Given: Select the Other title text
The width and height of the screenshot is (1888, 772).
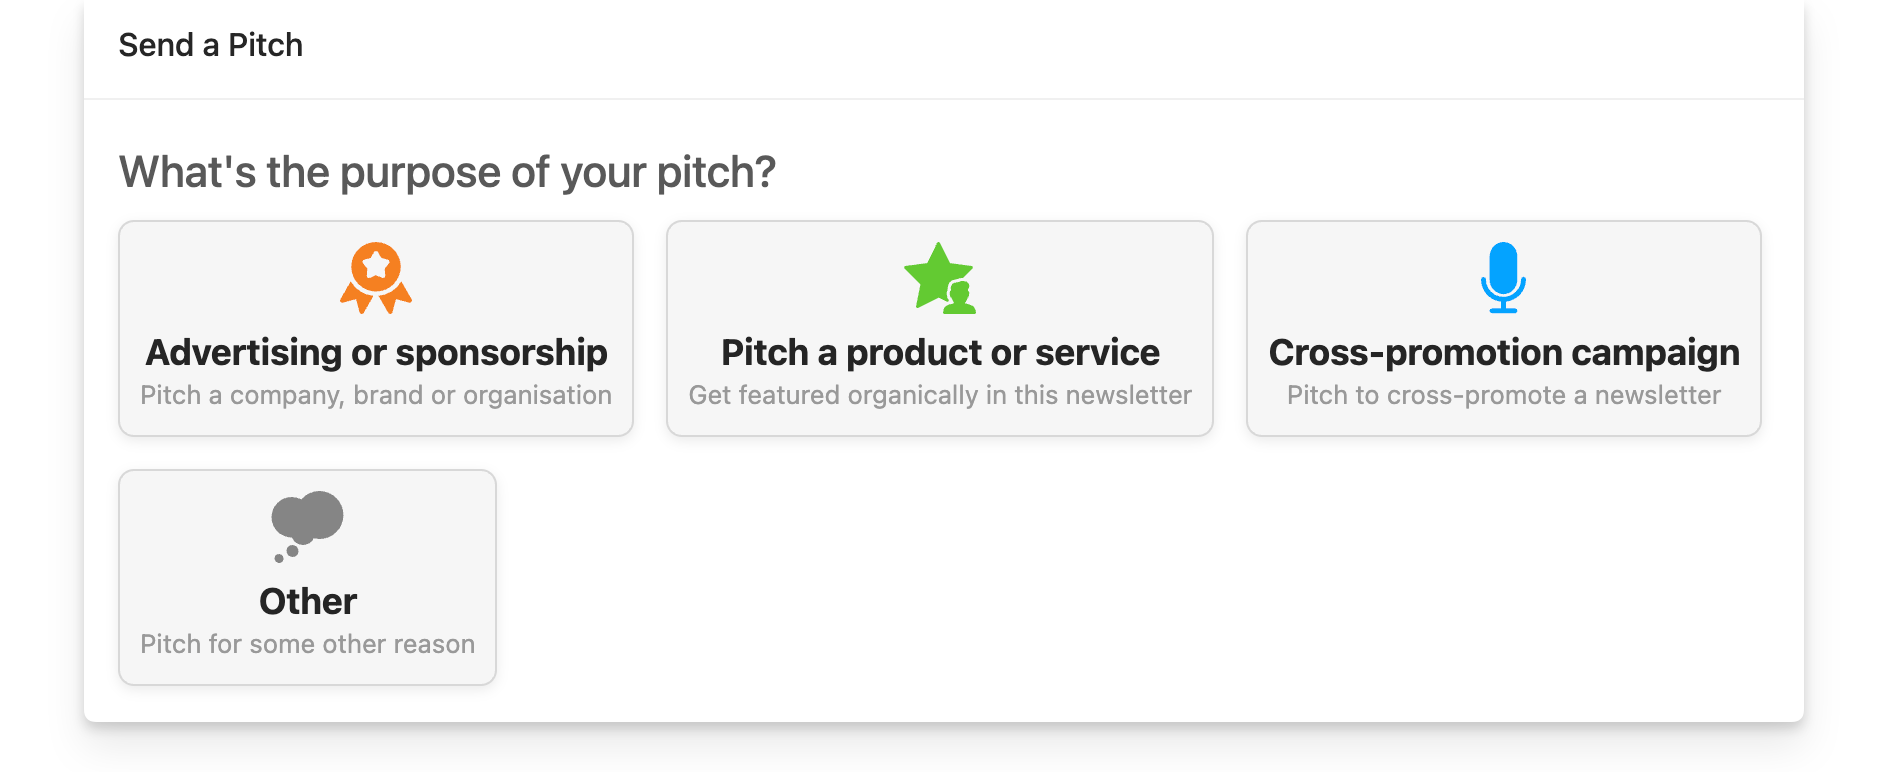Looking at the screenshot, I should click(308, 602).
